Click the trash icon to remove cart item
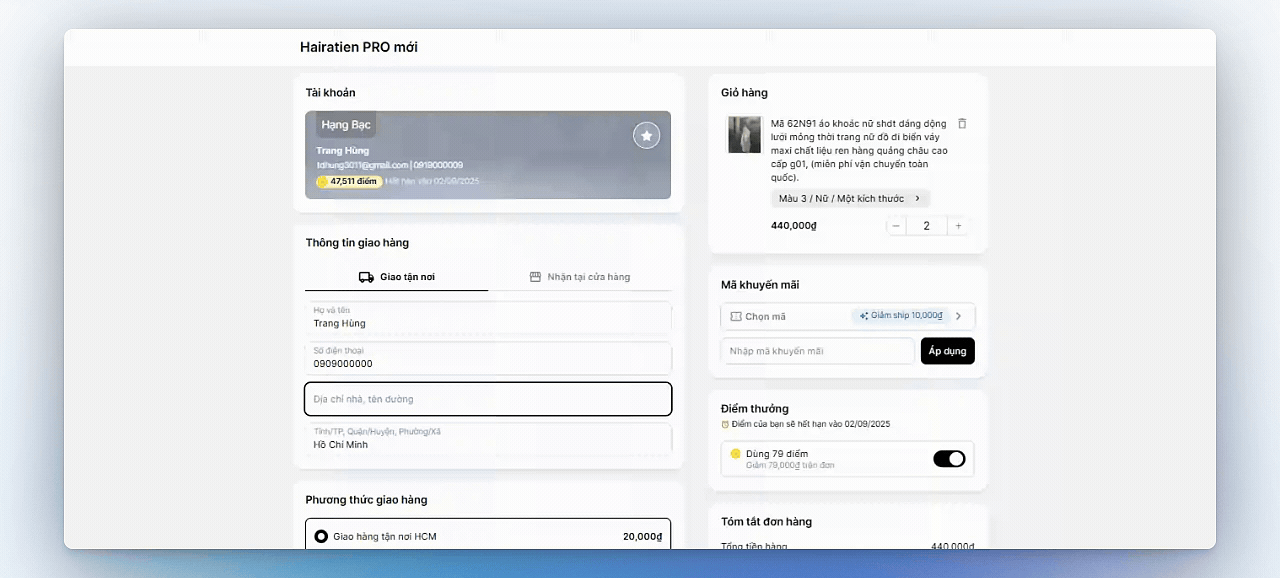Screen dimensions: 1280x578 [x=962, y=124]
